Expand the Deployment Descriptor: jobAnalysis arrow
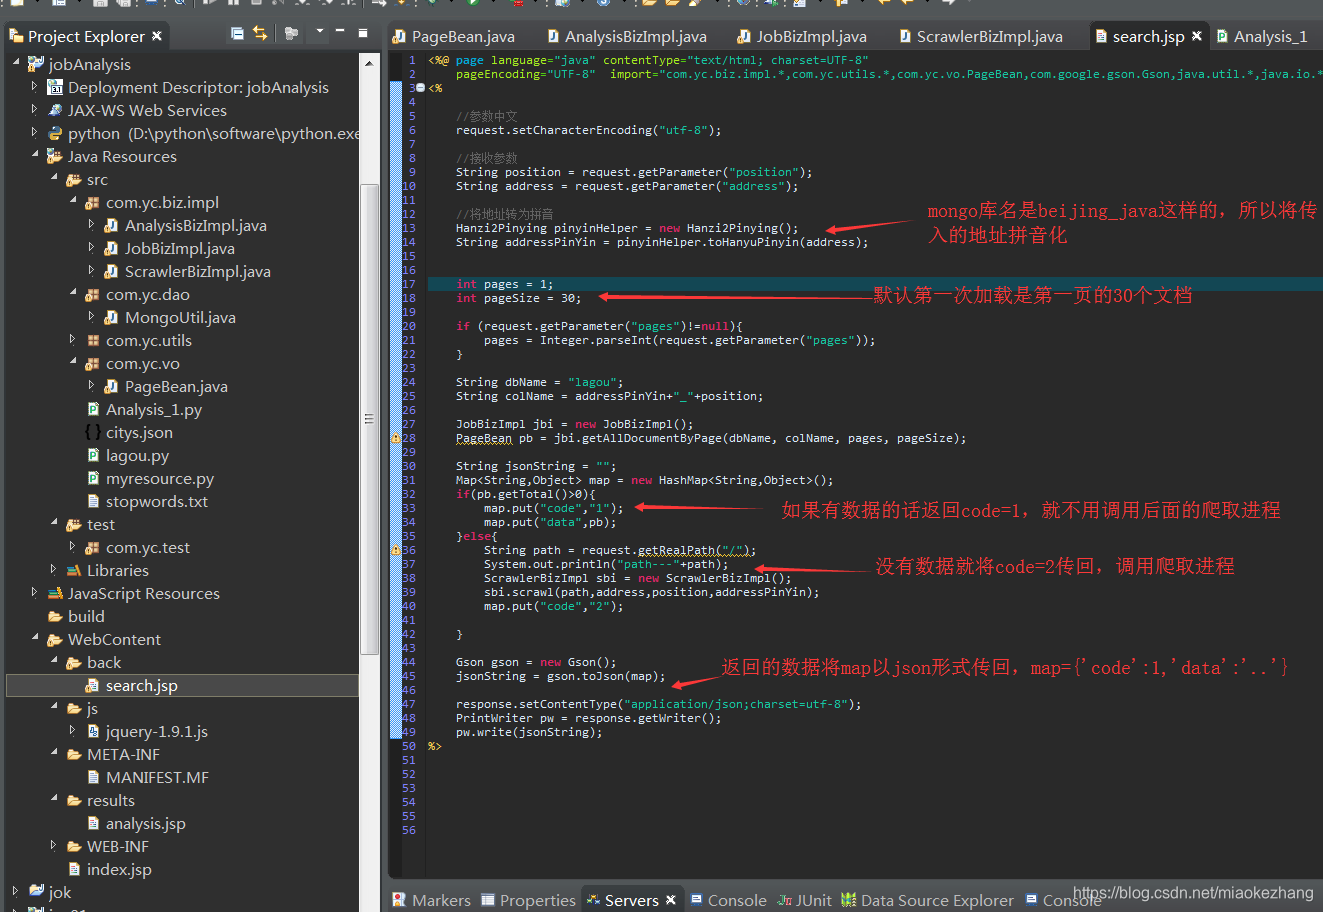 (x=35, y=87)
